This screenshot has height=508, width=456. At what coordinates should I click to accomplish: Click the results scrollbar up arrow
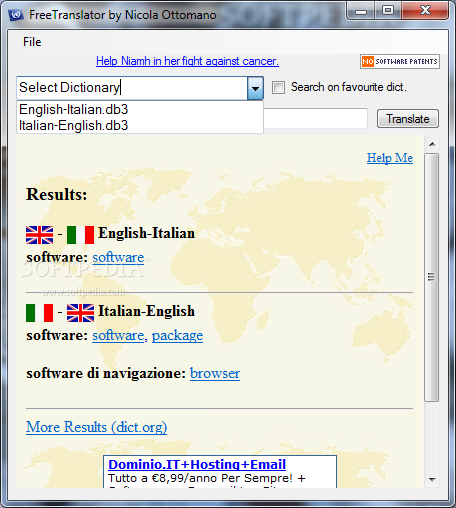pos(432,144)
